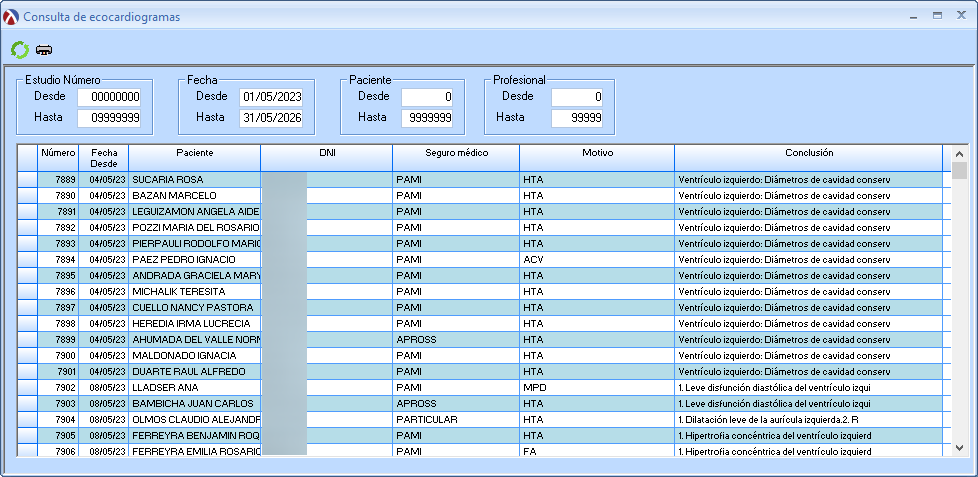Viewport: 978px width, 477px height.
Task: Focus the Profesional Hasta field 99999
Action: pyautogui.click(x=577, y=118)
